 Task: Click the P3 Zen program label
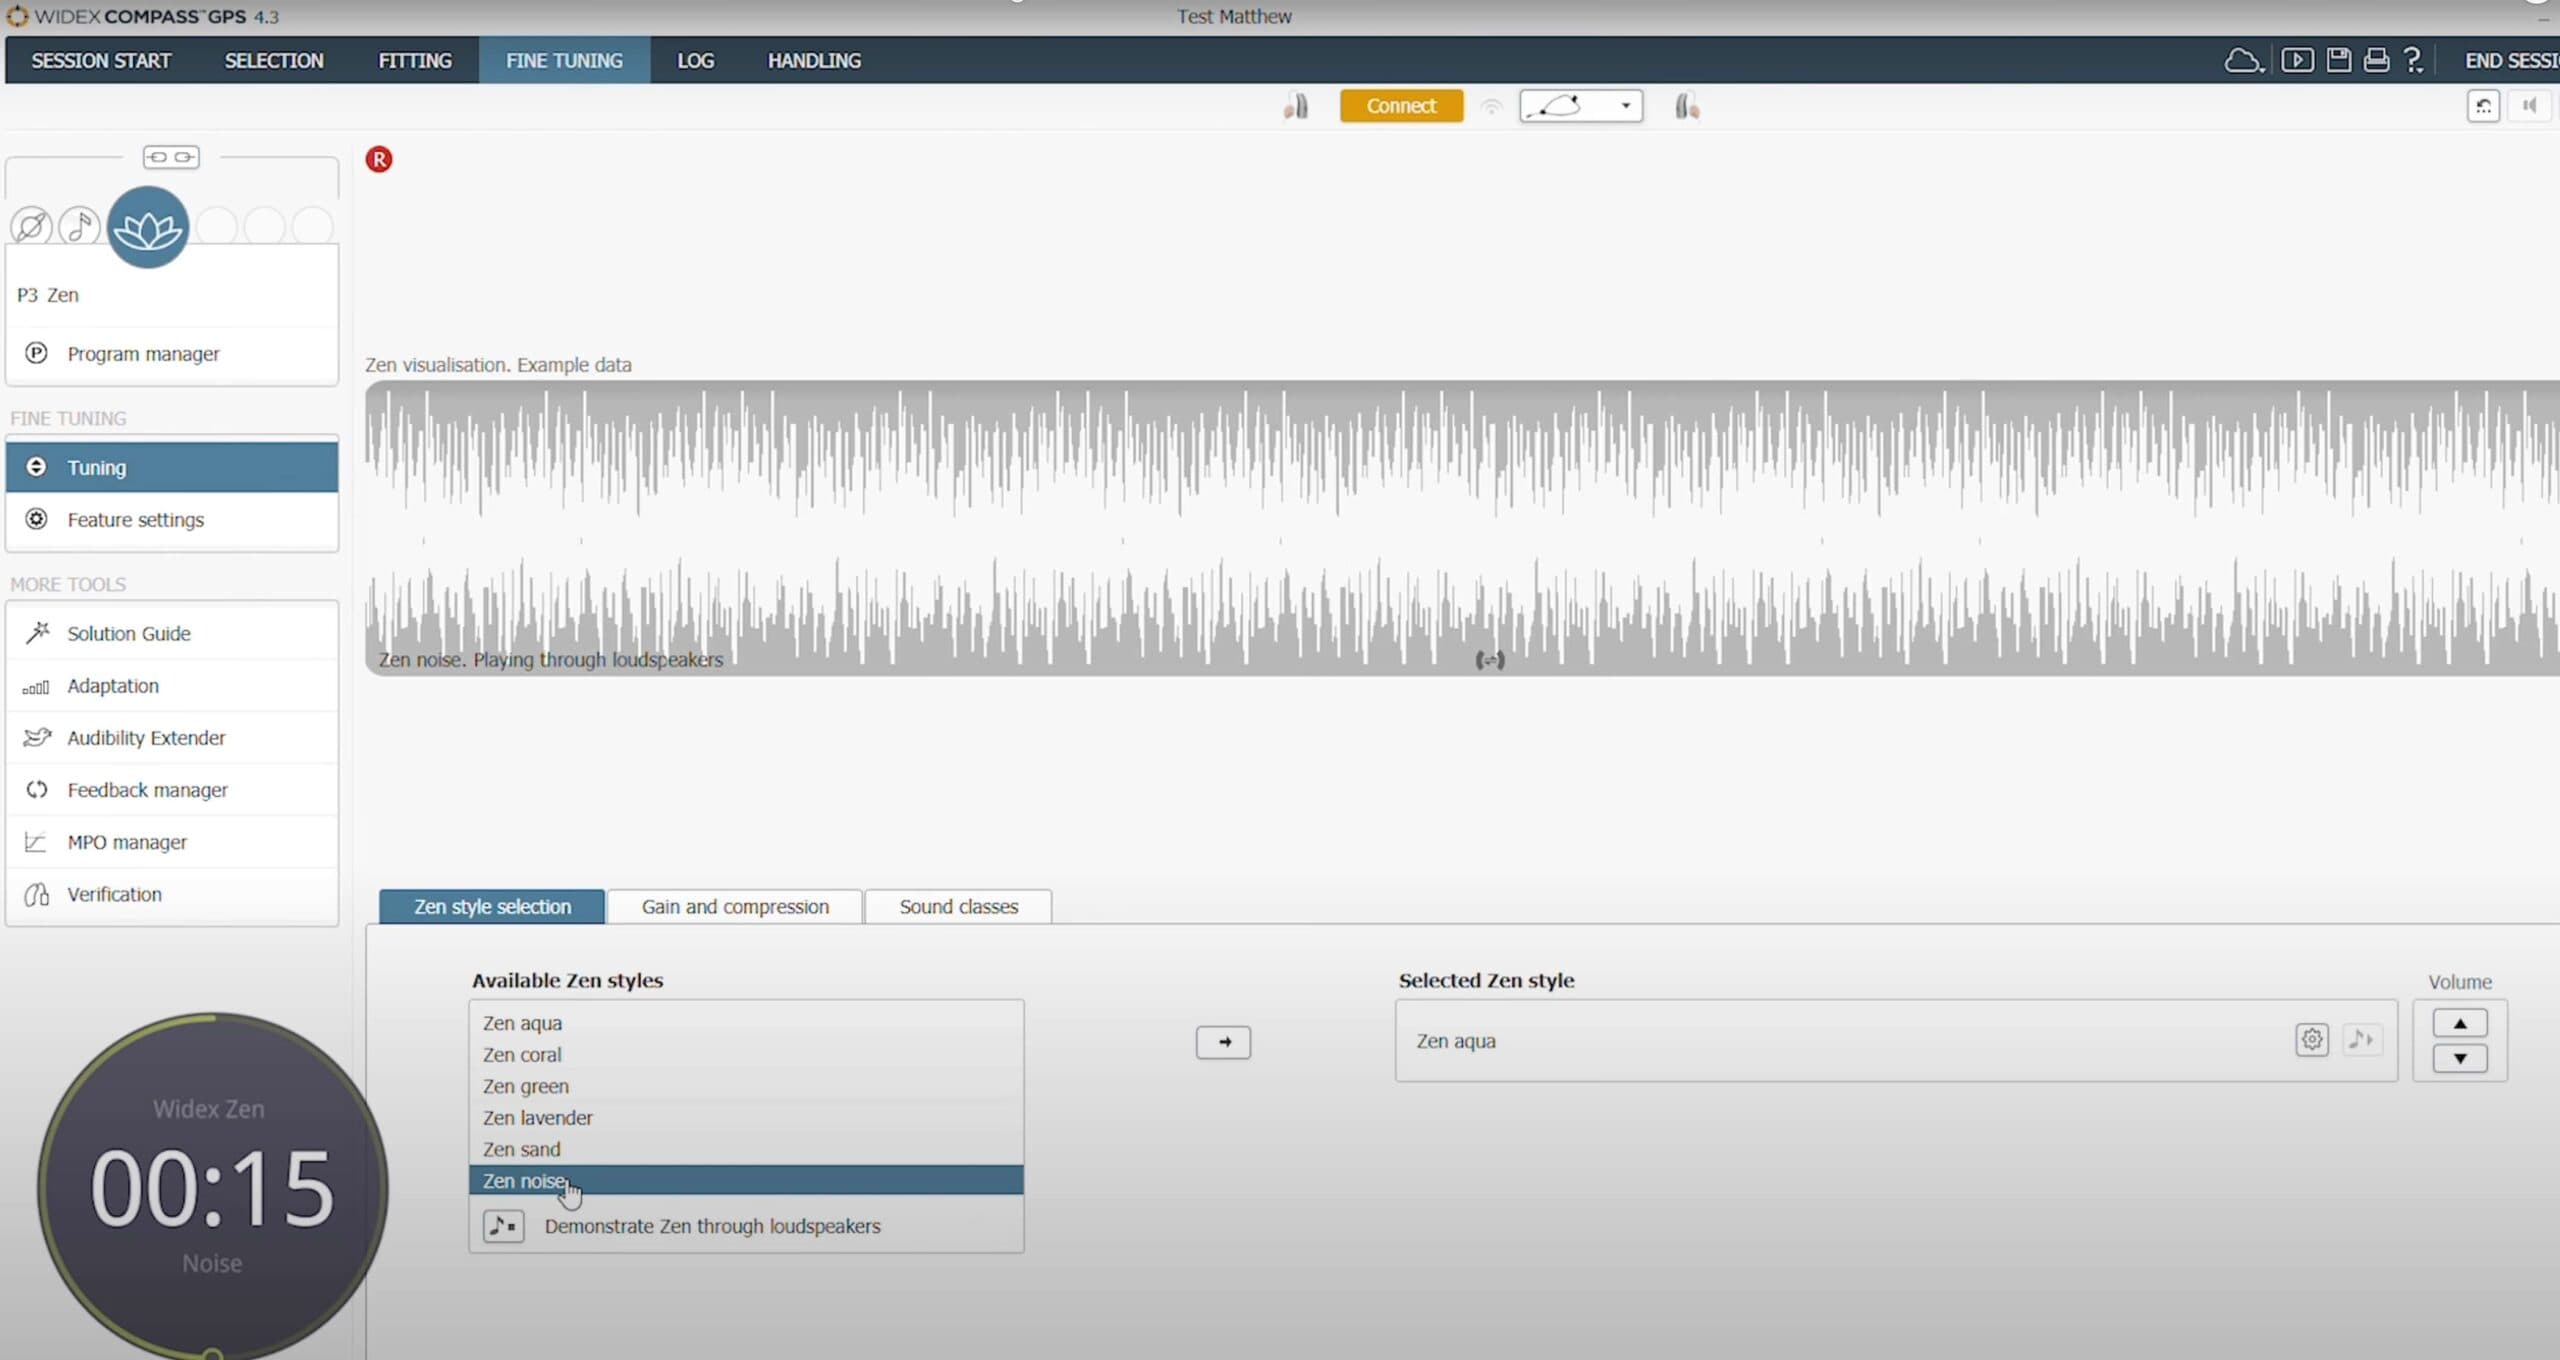(x=48, y=295)
